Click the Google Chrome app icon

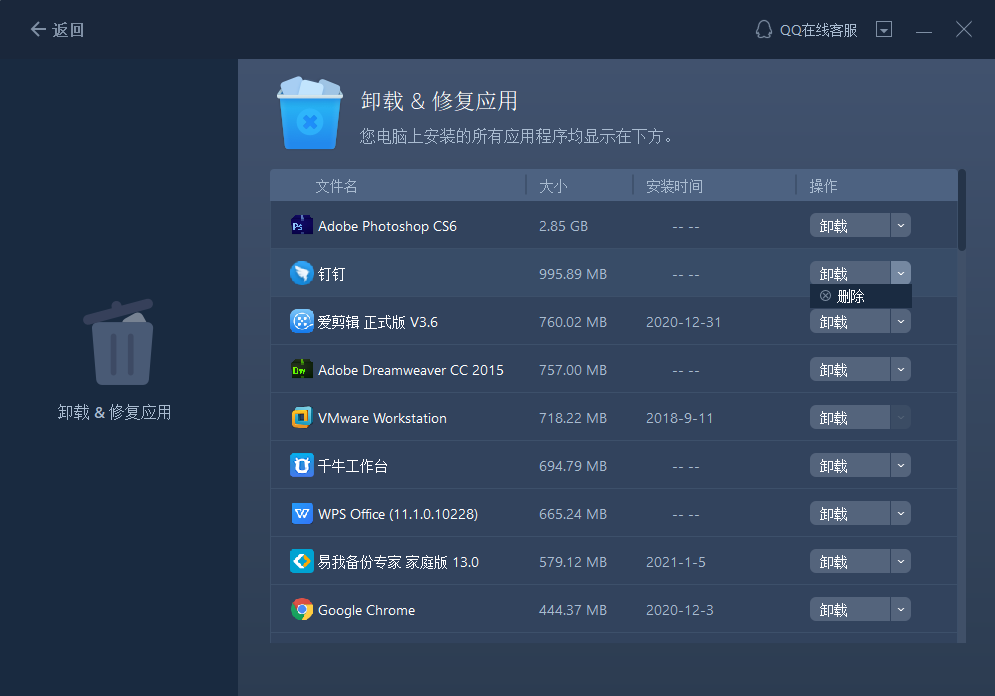pos(302,609)
